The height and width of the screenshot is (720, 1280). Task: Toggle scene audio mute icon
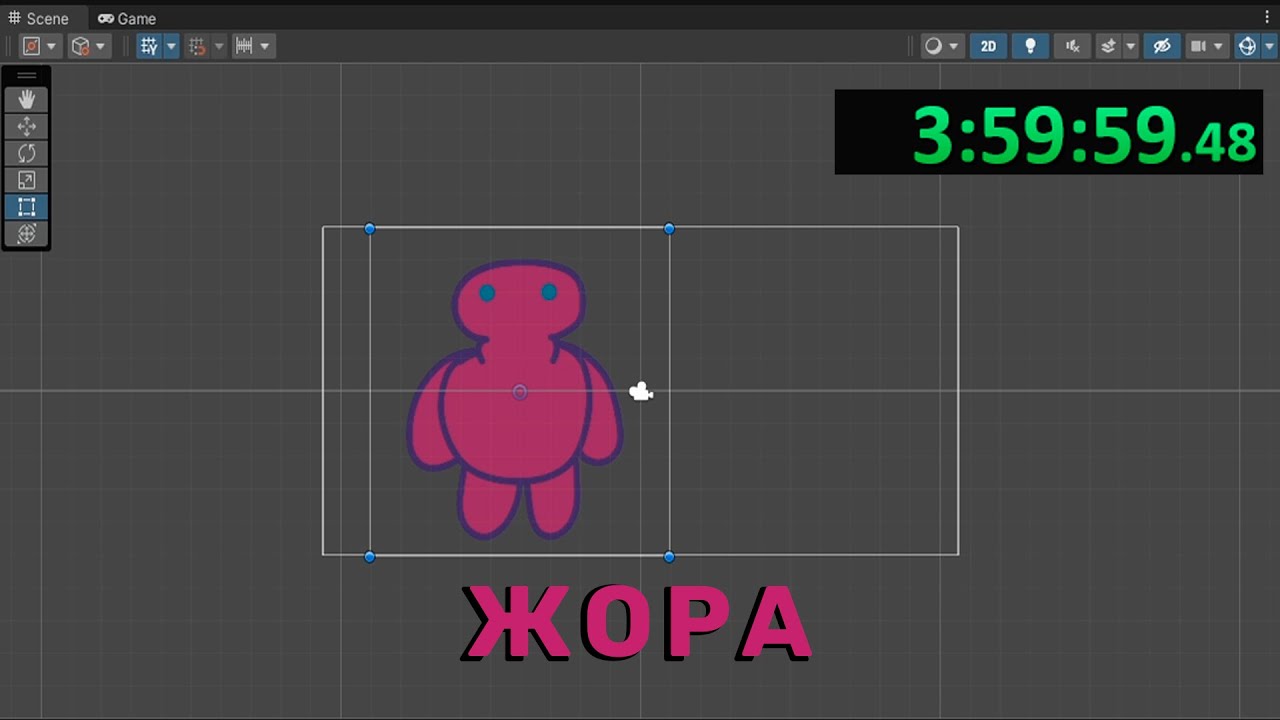pos(1073,46)
